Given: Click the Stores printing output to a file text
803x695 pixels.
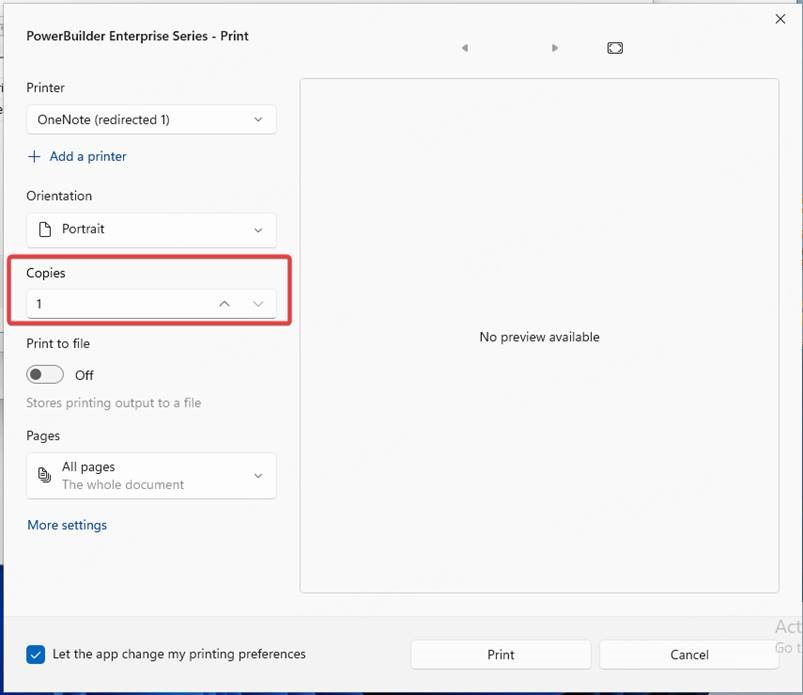Looking at the screenshot, I should (114, 403).
